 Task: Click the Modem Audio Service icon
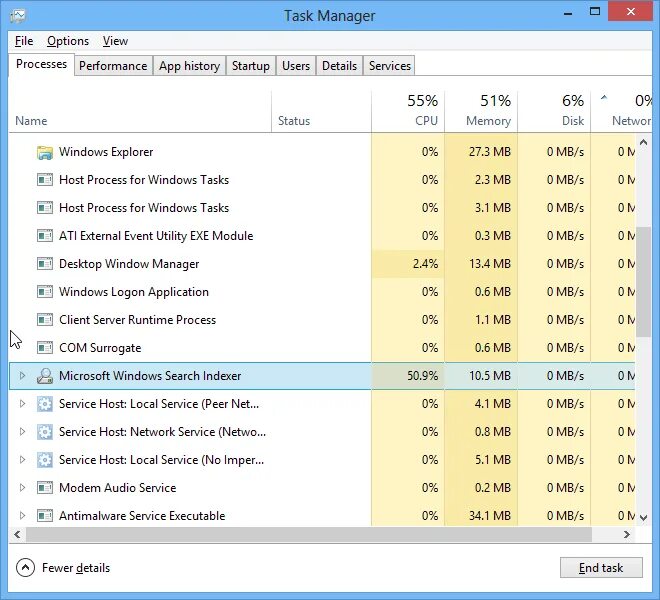[45, 488]
